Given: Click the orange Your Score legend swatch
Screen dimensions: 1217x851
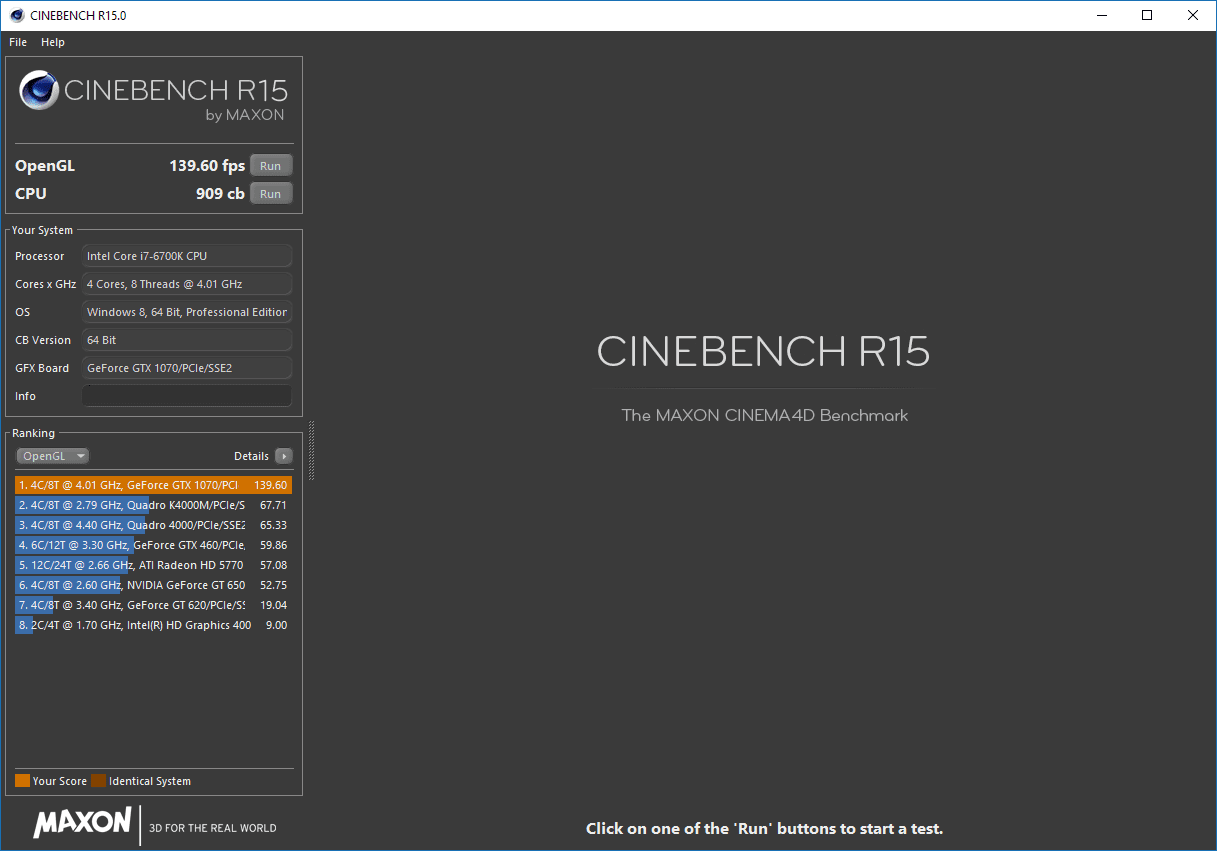Looking at the screenshot, I should [22, 781].
